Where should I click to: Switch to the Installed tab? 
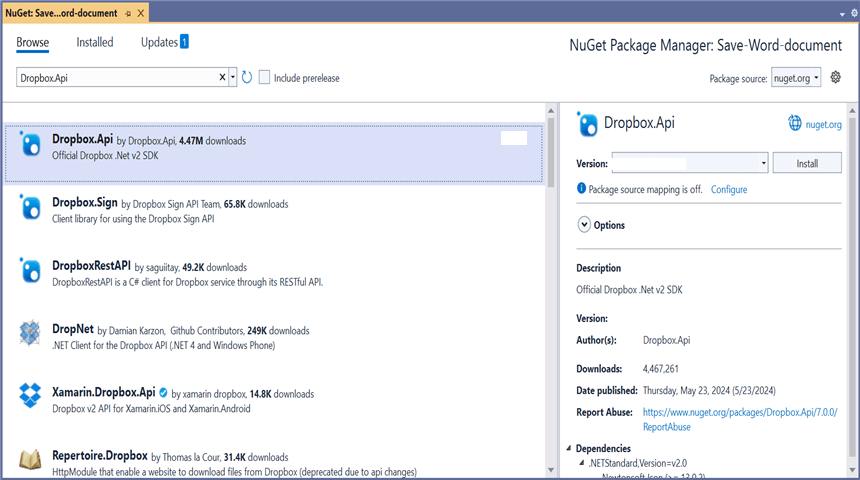pos(95,42)
